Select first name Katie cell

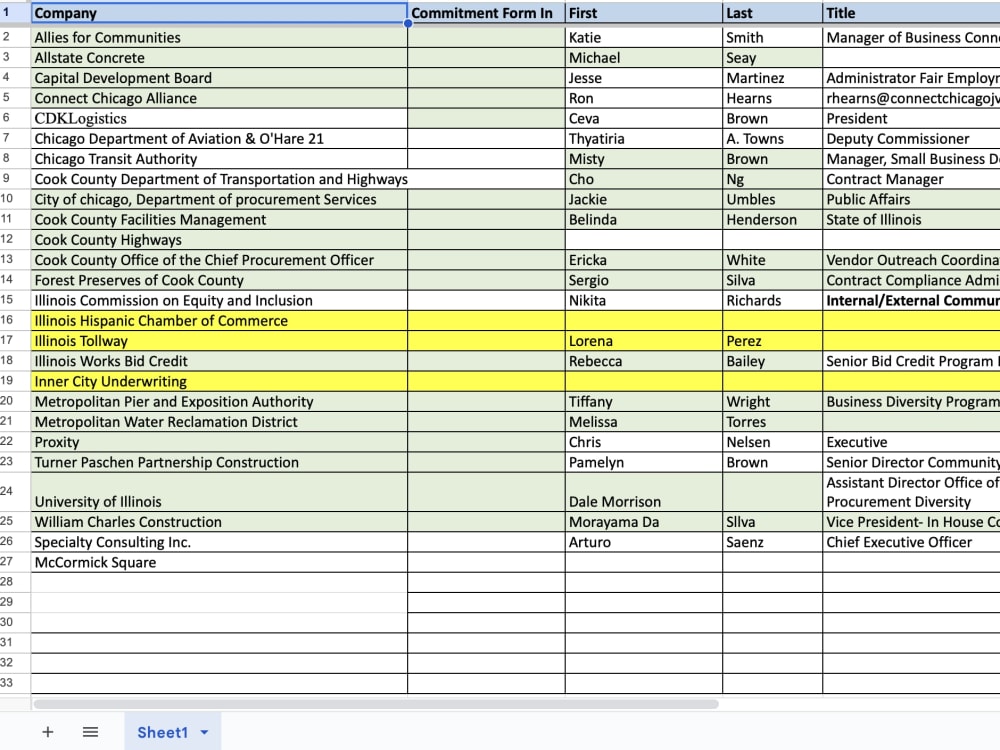click(x=644, y=37)
